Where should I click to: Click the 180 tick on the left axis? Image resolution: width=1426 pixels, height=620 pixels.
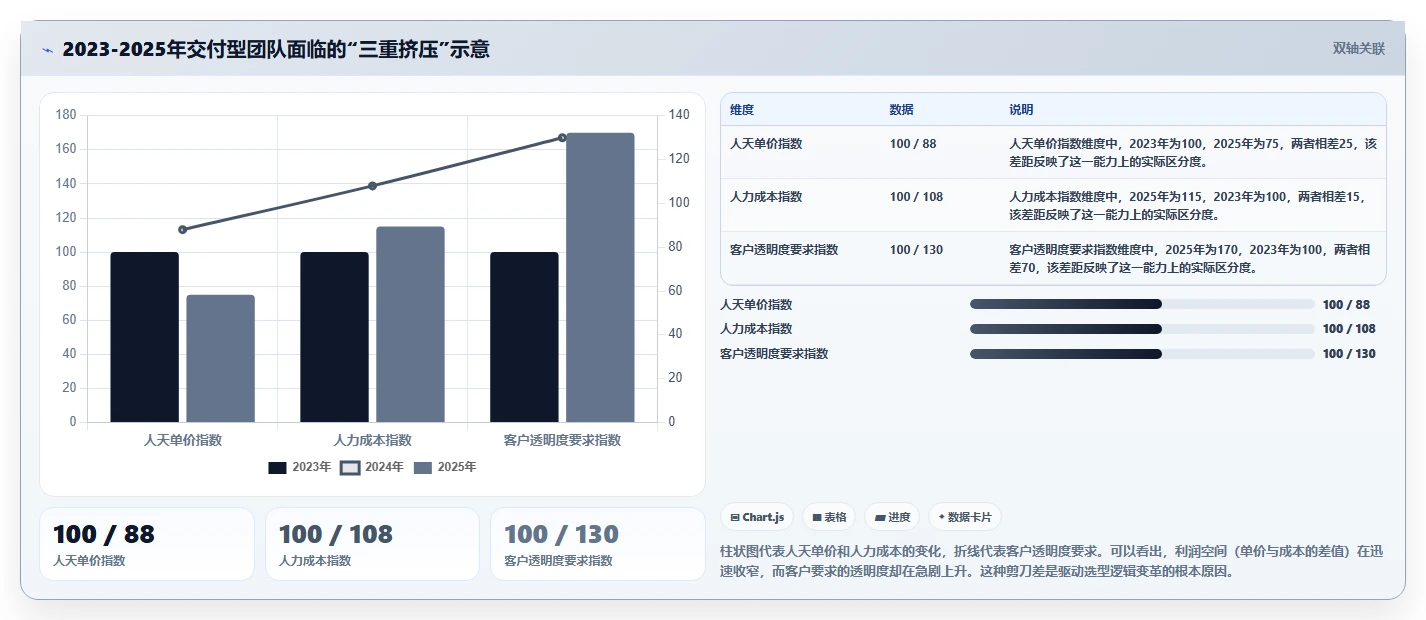66,115
